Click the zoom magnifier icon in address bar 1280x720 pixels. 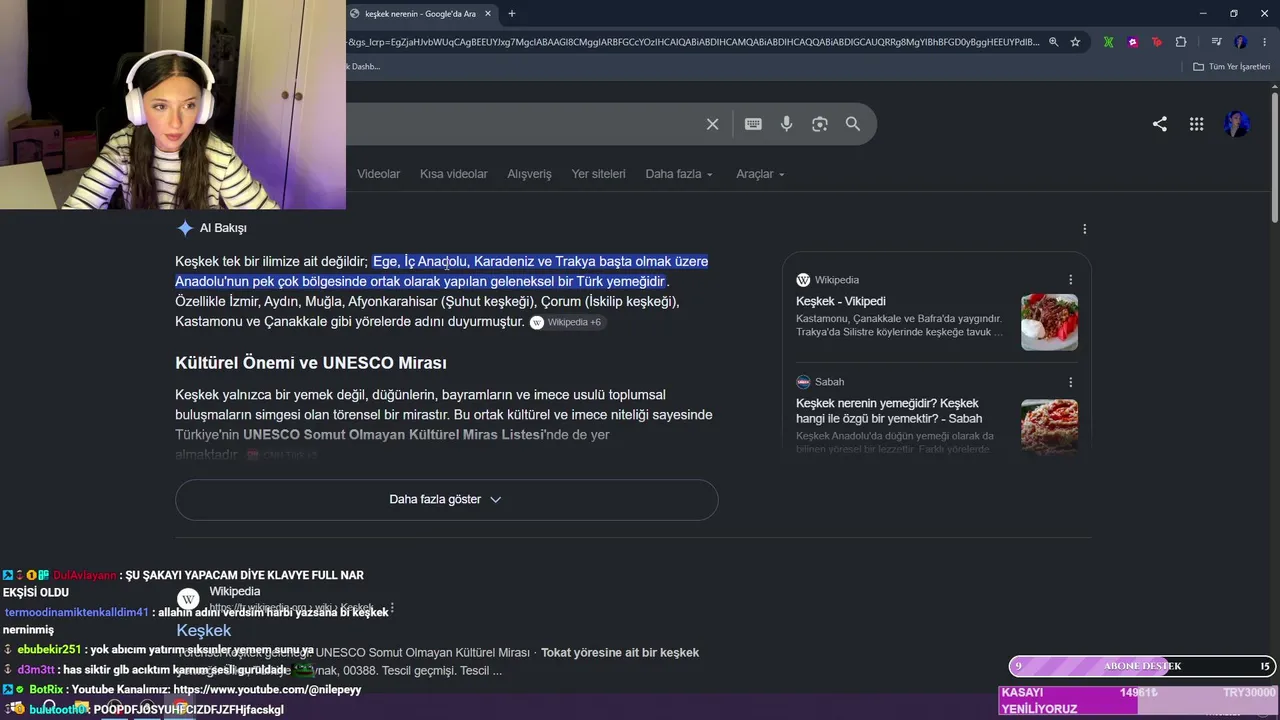click(1053, 42)
